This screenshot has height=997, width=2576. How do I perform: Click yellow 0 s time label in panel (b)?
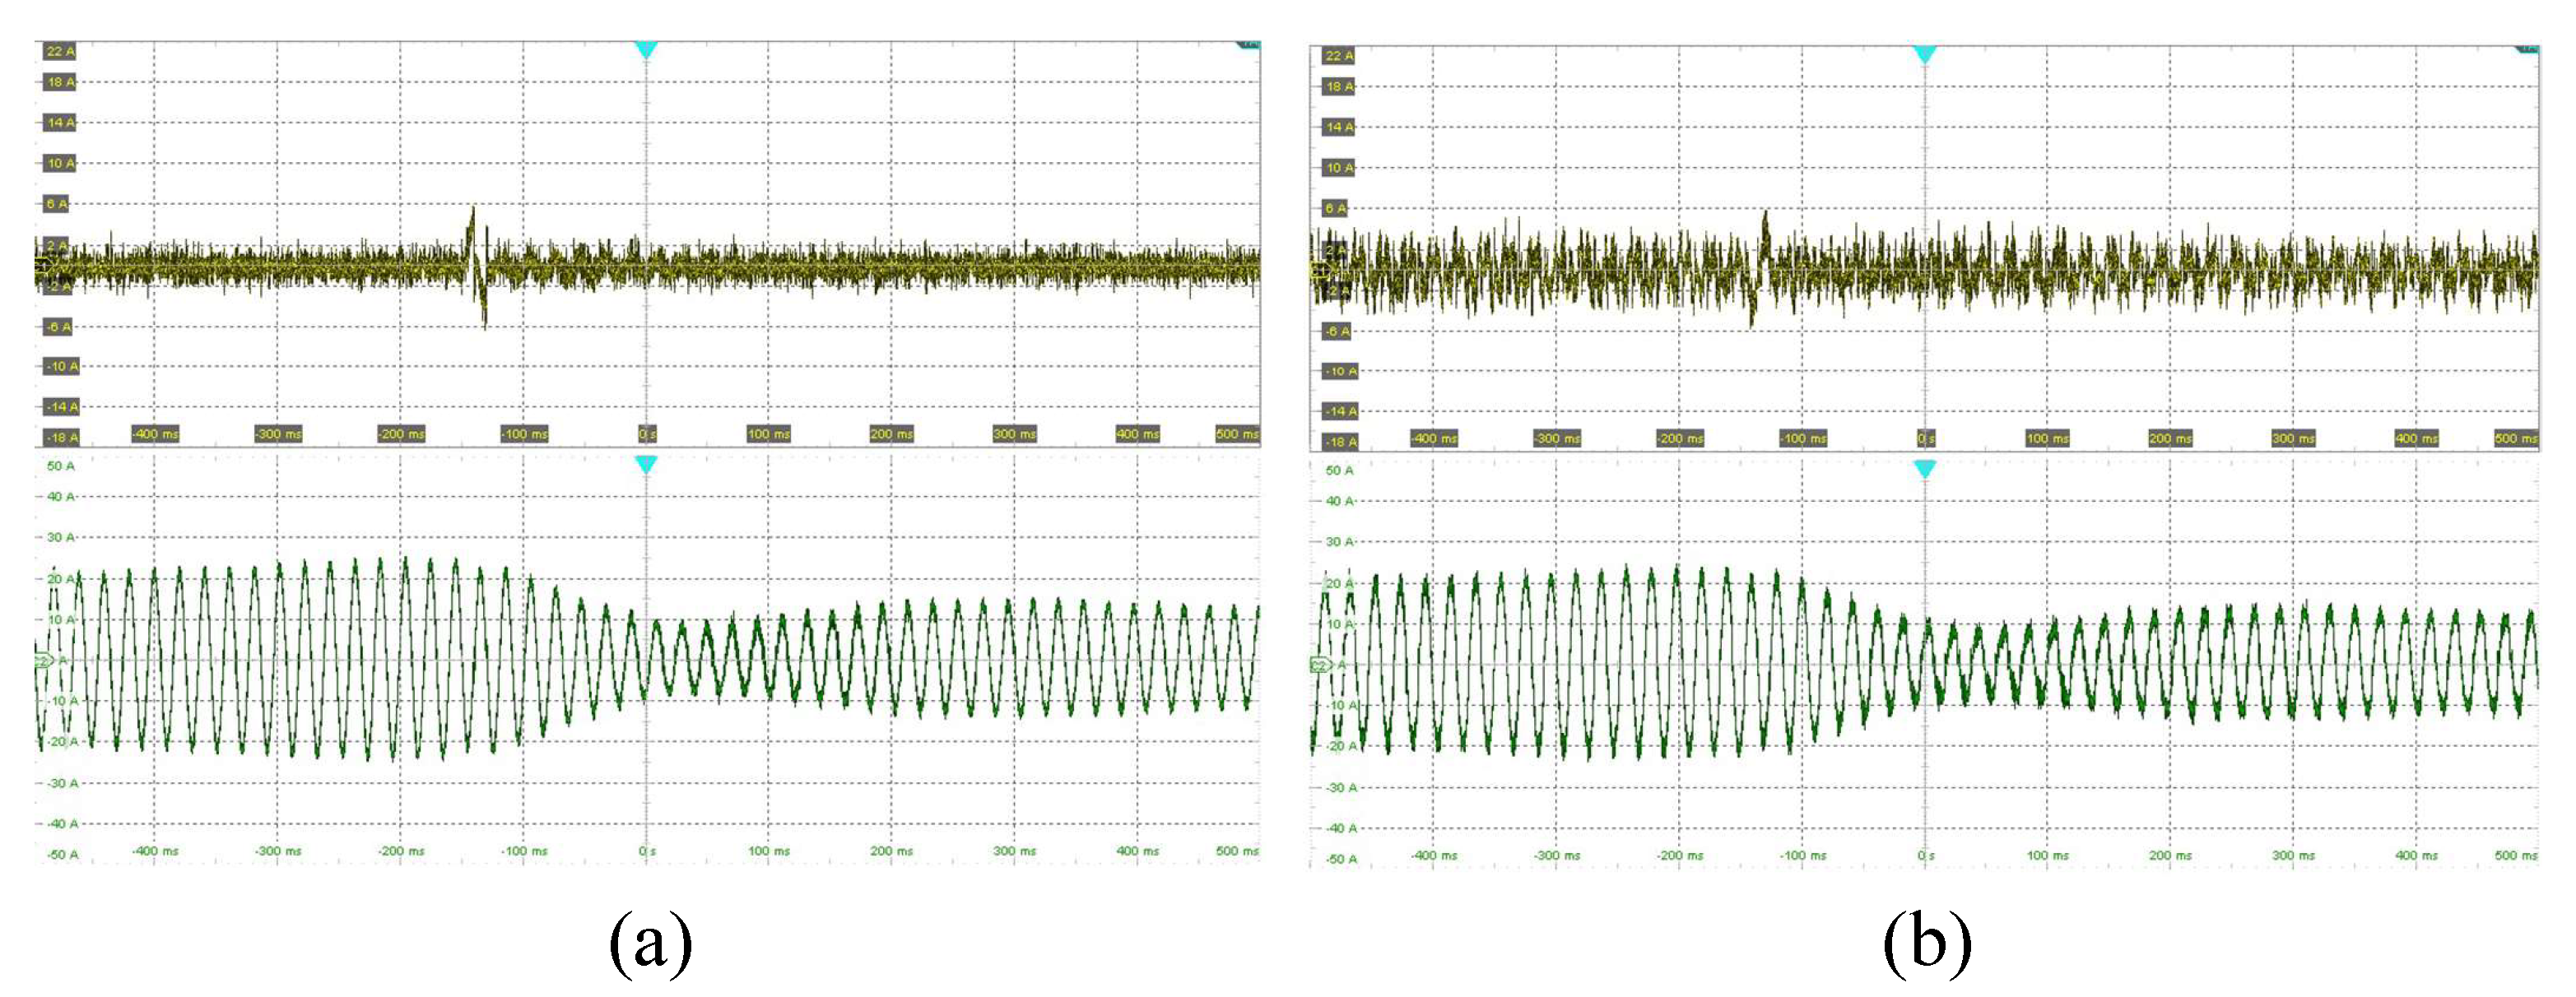click(x=1925, y=438)
